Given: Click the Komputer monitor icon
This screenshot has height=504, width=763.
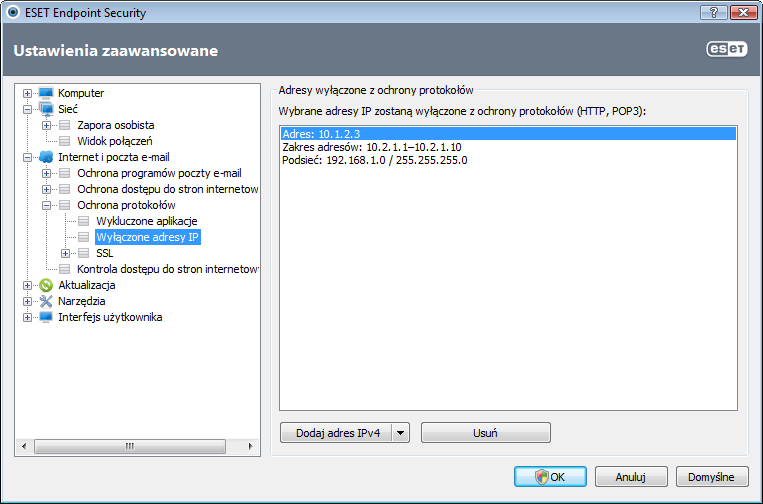Looking at the screenshot, I should pyautogui.click(x=46, y=93).
